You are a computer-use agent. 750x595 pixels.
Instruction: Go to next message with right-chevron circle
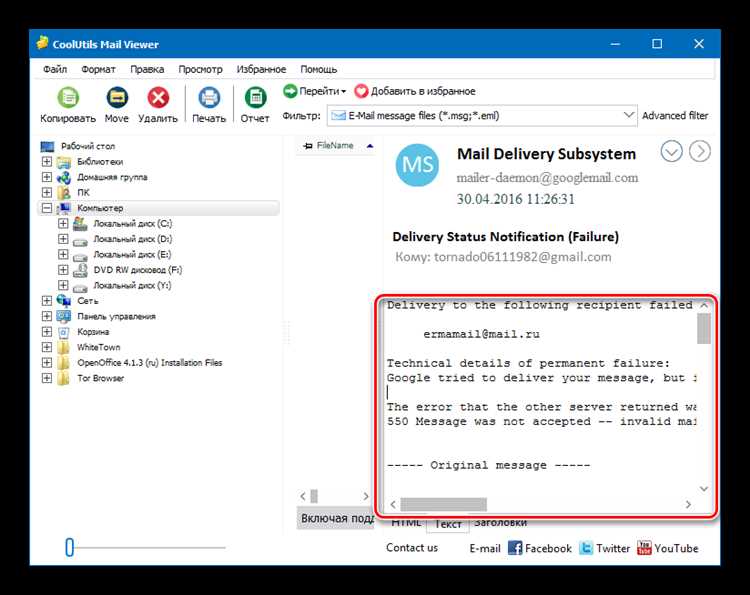click(700, 152)
